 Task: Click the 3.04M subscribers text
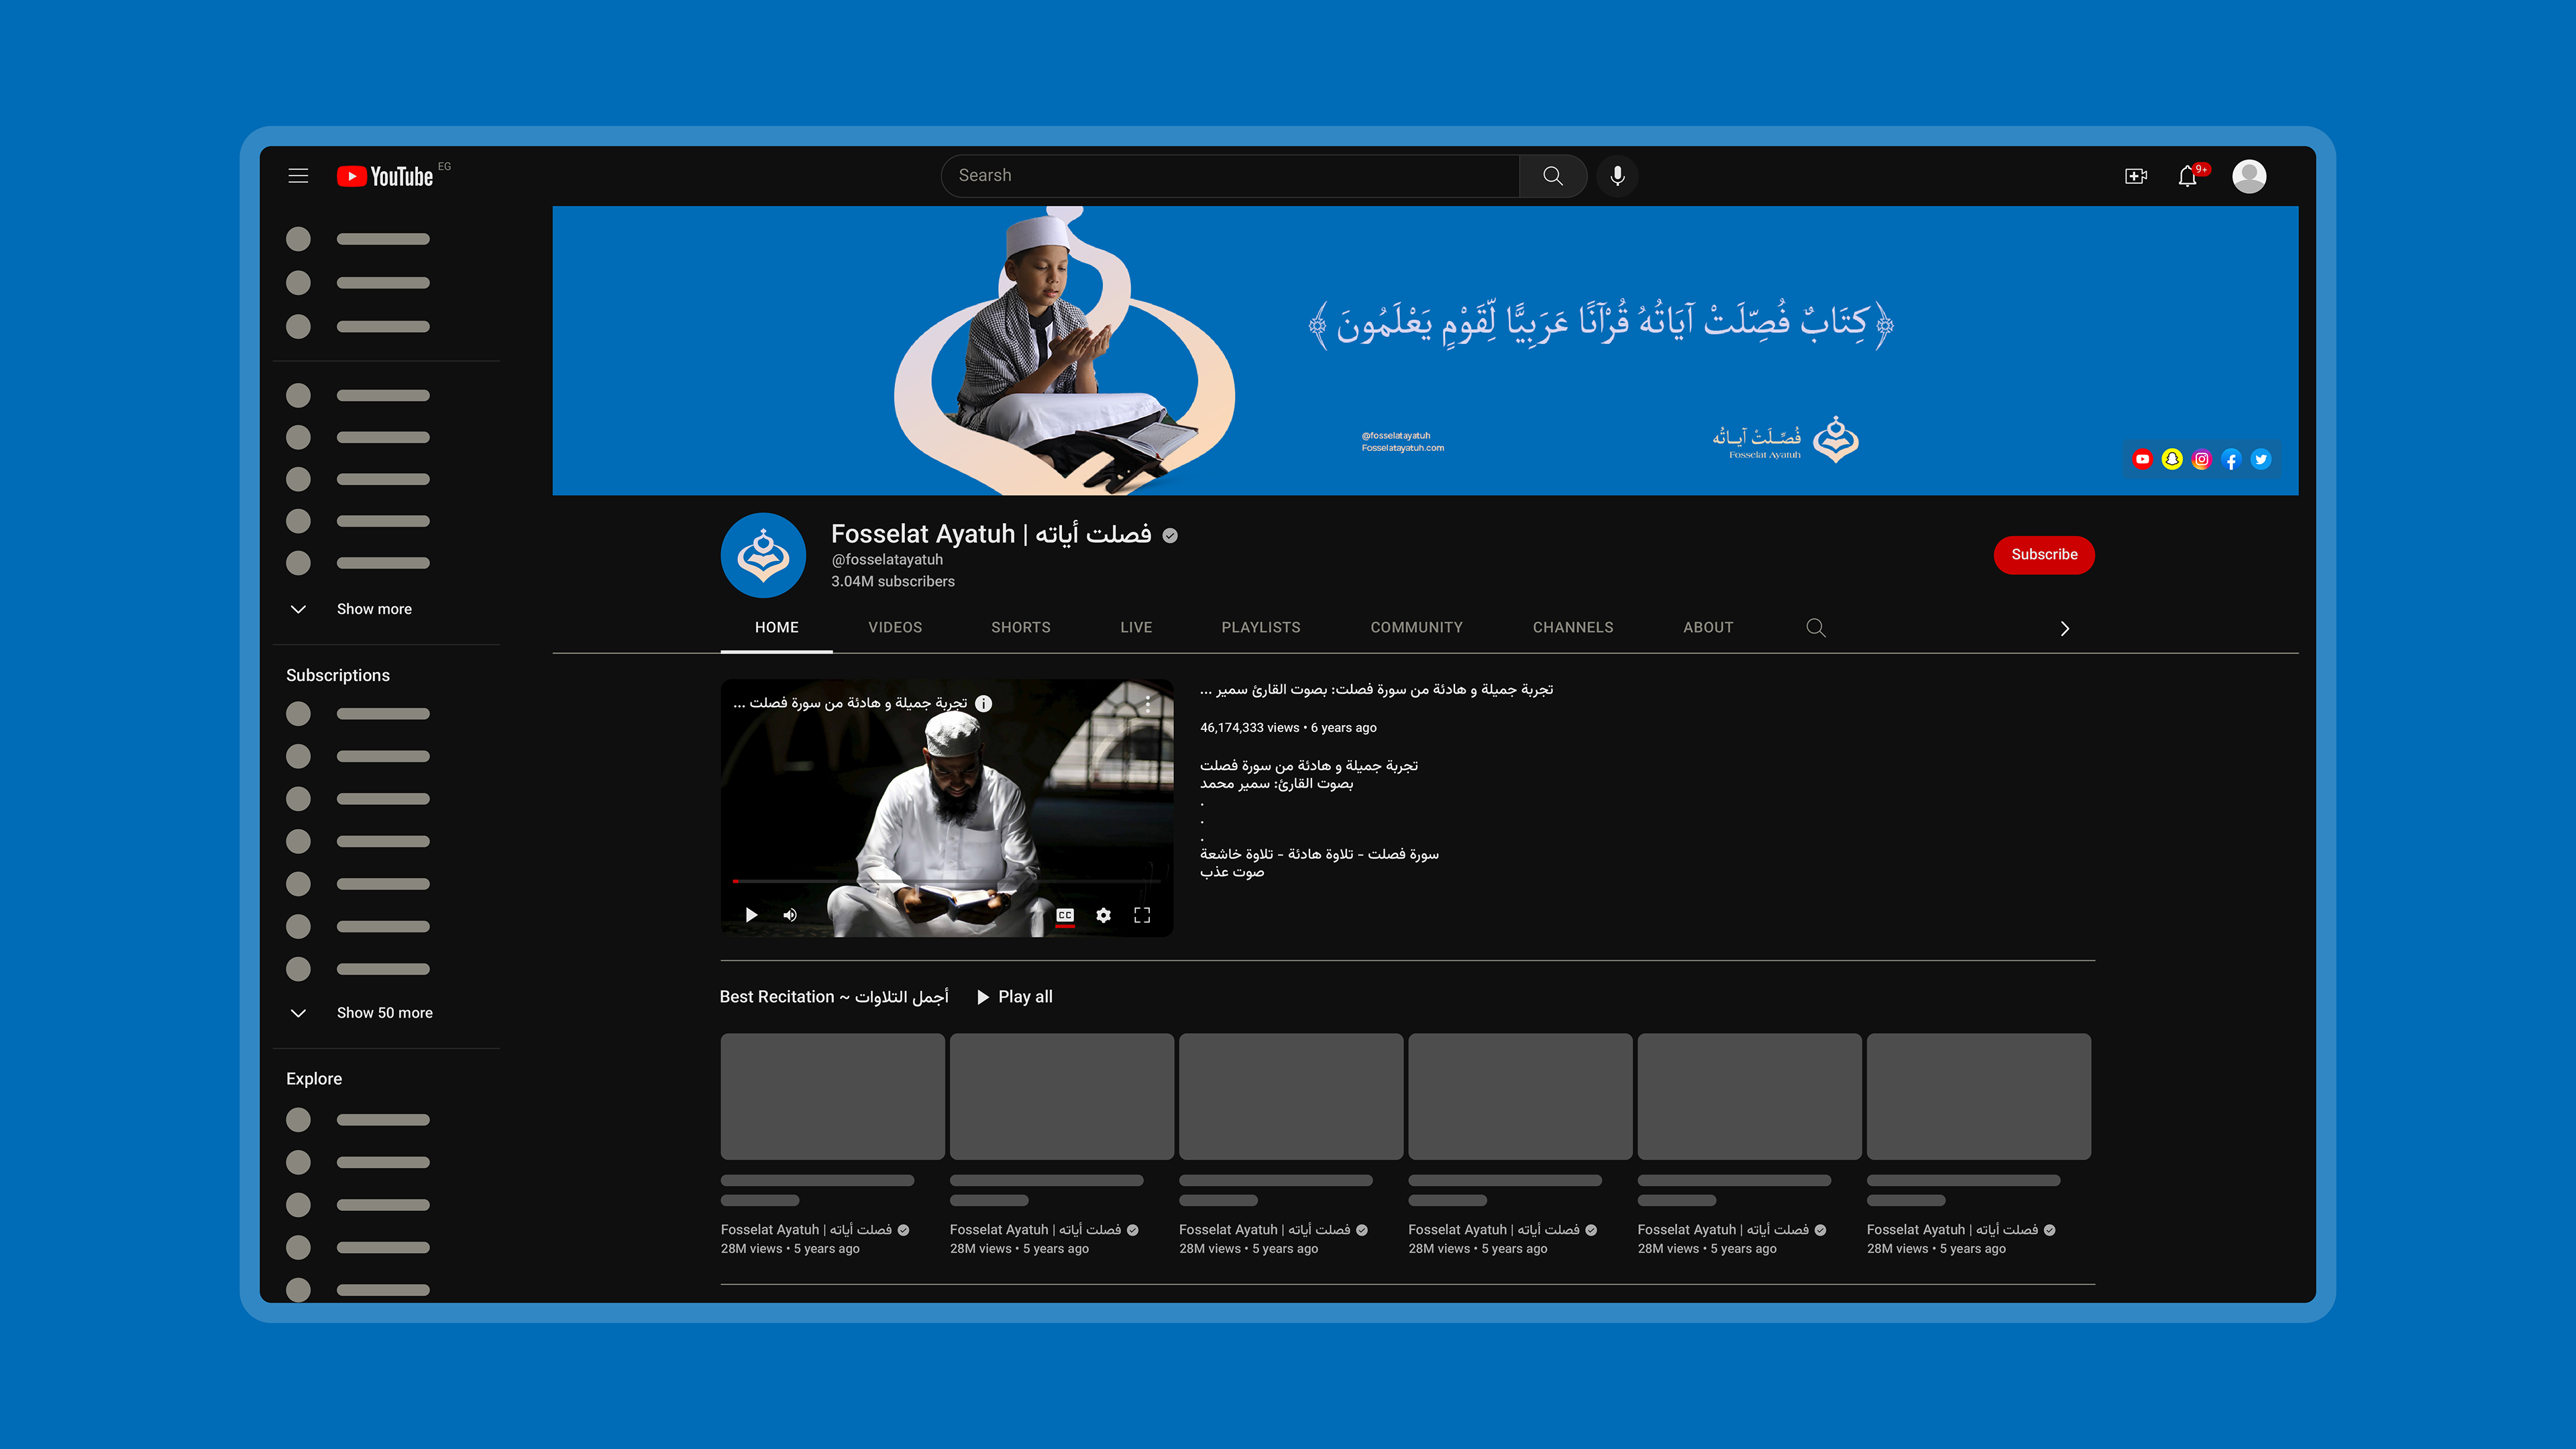[893, 582]
